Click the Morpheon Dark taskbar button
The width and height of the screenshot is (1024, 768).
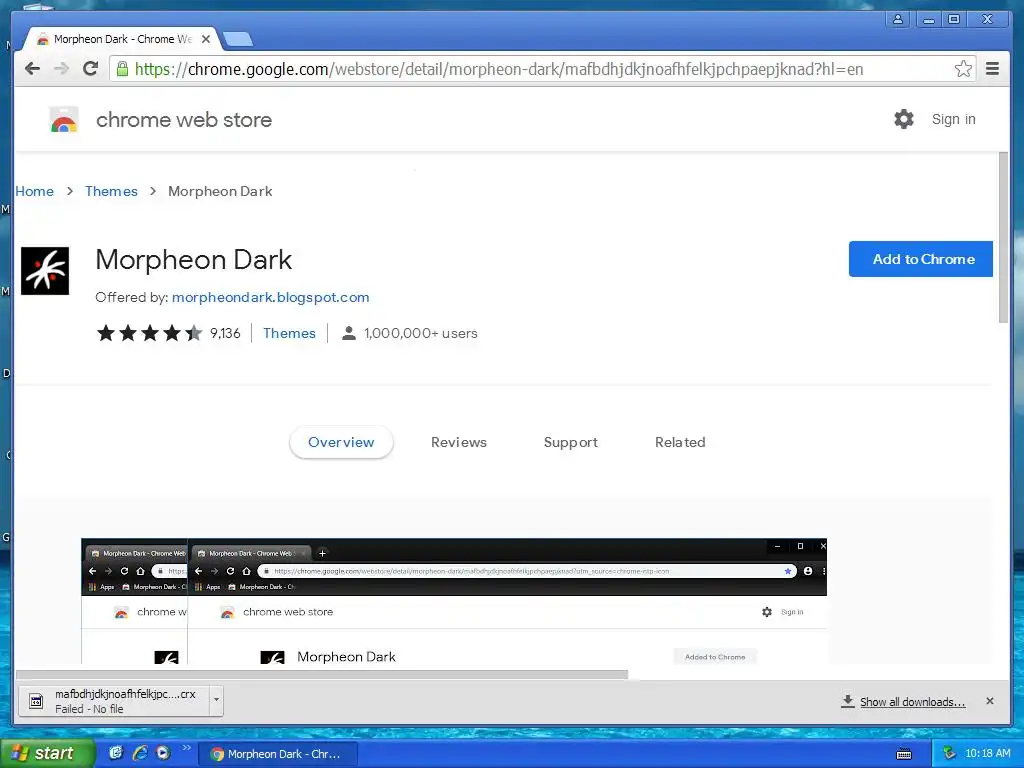[278, 754]
